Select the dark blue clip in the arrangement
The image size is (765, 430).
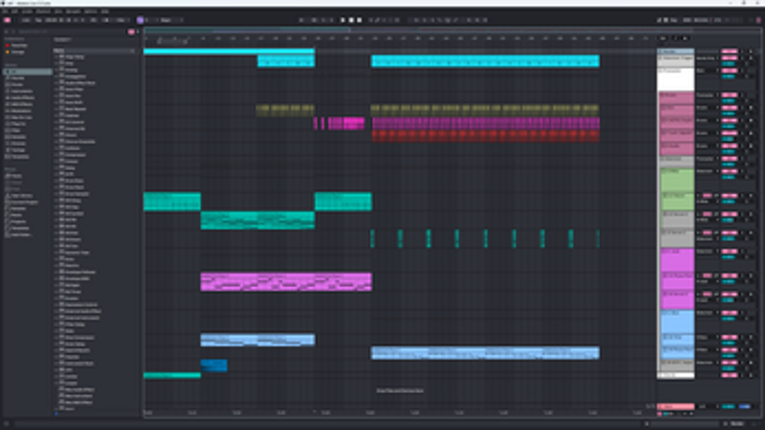[x=214, y=365]
